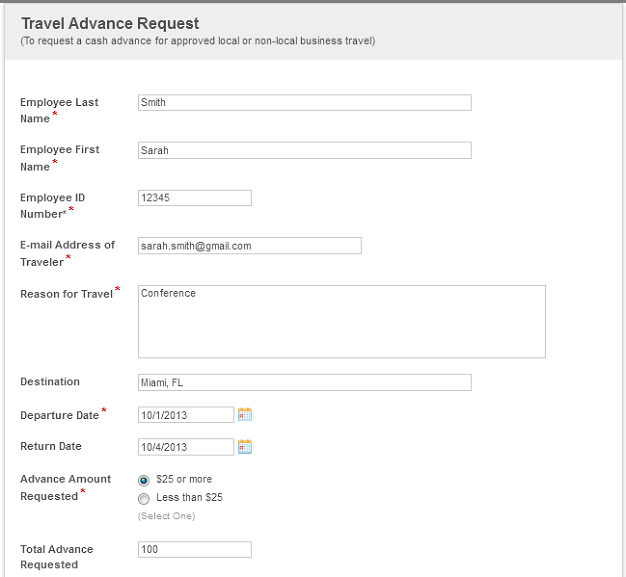626x577 pixels.
Task: Click the "Return Date" label
Action: [x=51, y=446]
